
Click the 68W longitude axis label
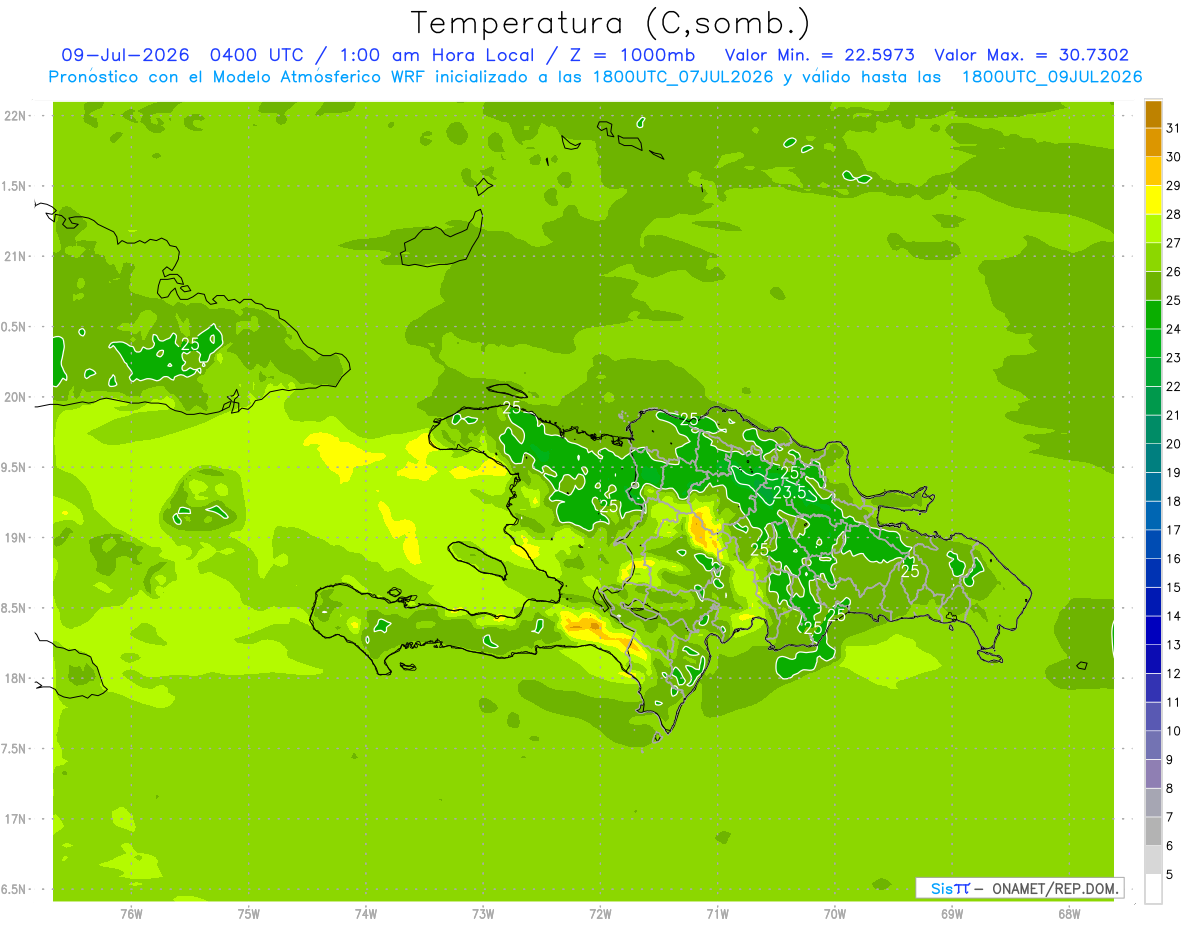click(x=1068, y=913)
